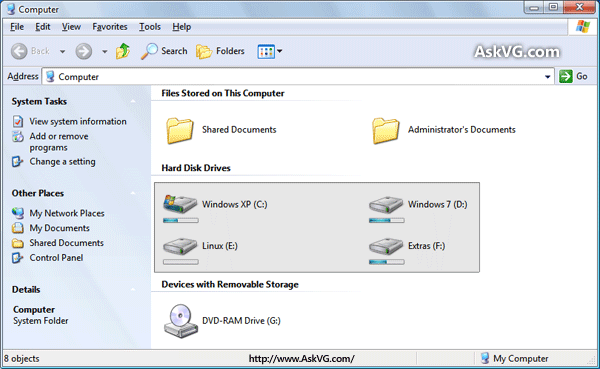The width and height of the screenshot is (600, 369).
Task: Click the View system information icon
Action: (18, 121)
